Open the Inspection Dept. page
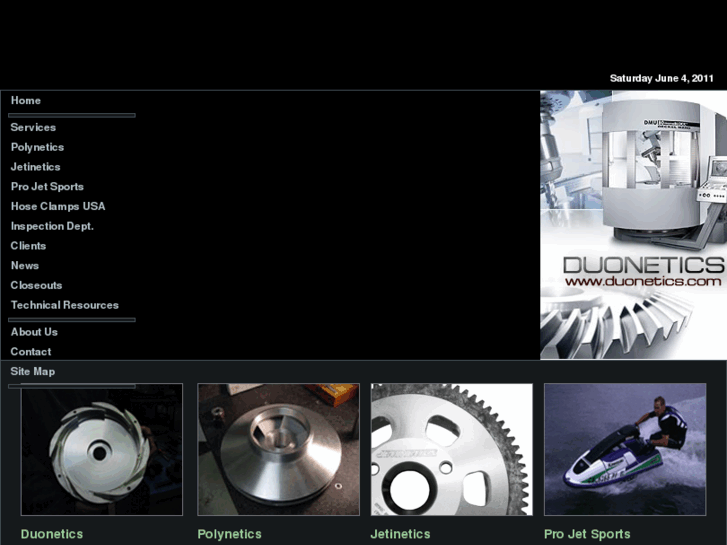 coord(52,226)
